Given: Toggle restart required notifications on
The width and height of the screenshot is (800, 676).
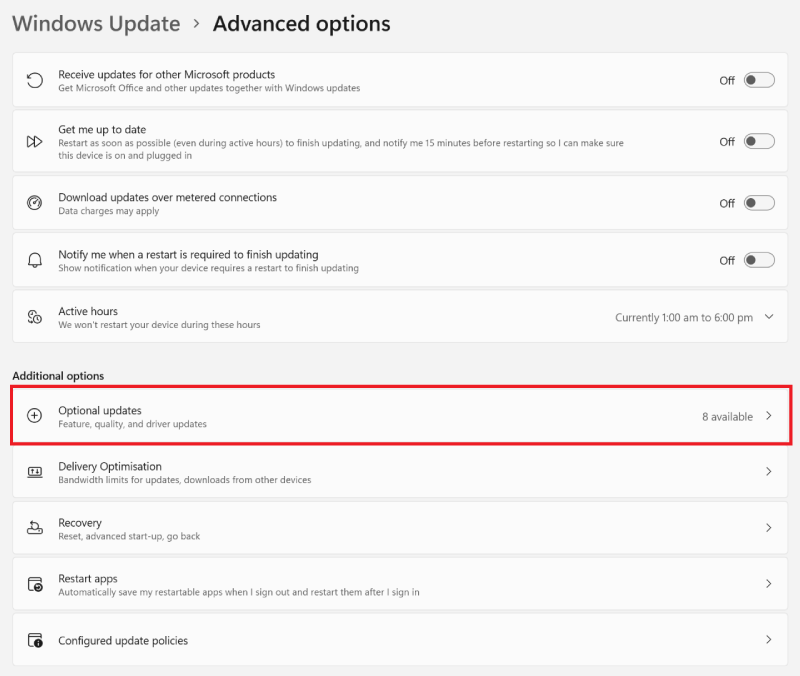Looking at the screenshot, I should (758, 259).
